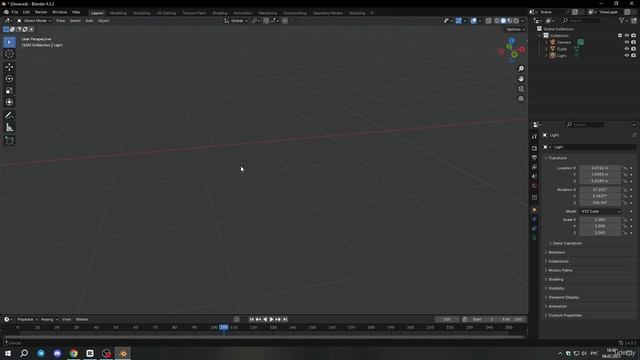640x360 pixels.
Task: Expand the Motion Paths panel
Action: pos(559,270)
